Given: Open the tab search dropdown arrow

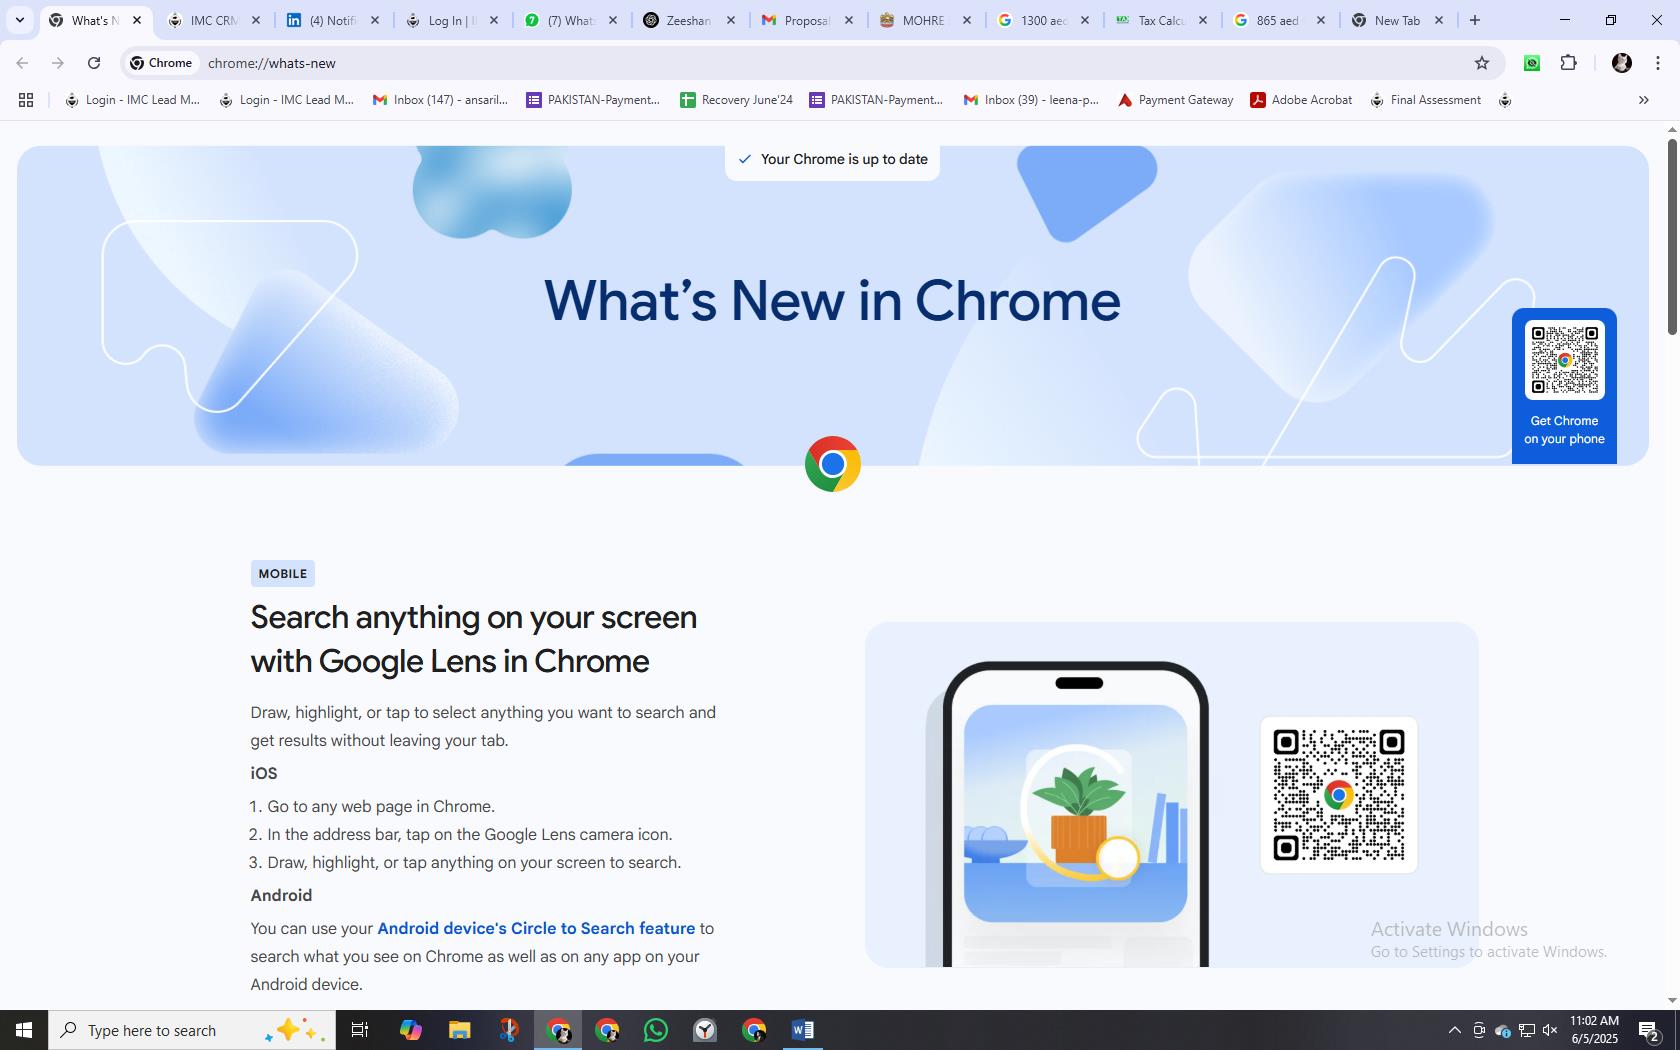Looking at the screenshot, I should click(x=19, y=20).
